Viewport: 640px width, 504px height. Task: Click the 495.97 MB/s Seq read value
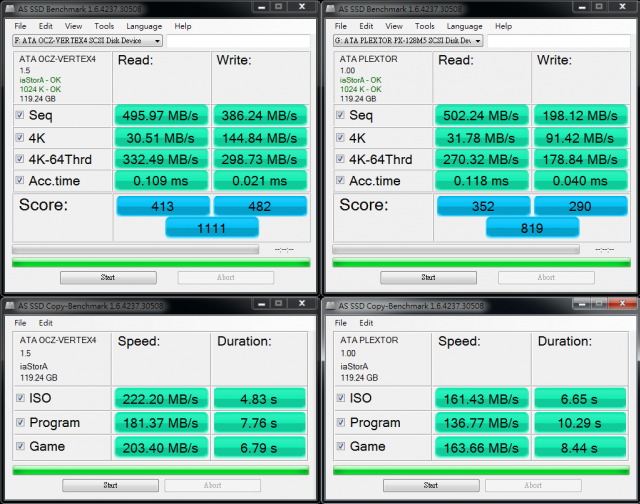(161, 115)
